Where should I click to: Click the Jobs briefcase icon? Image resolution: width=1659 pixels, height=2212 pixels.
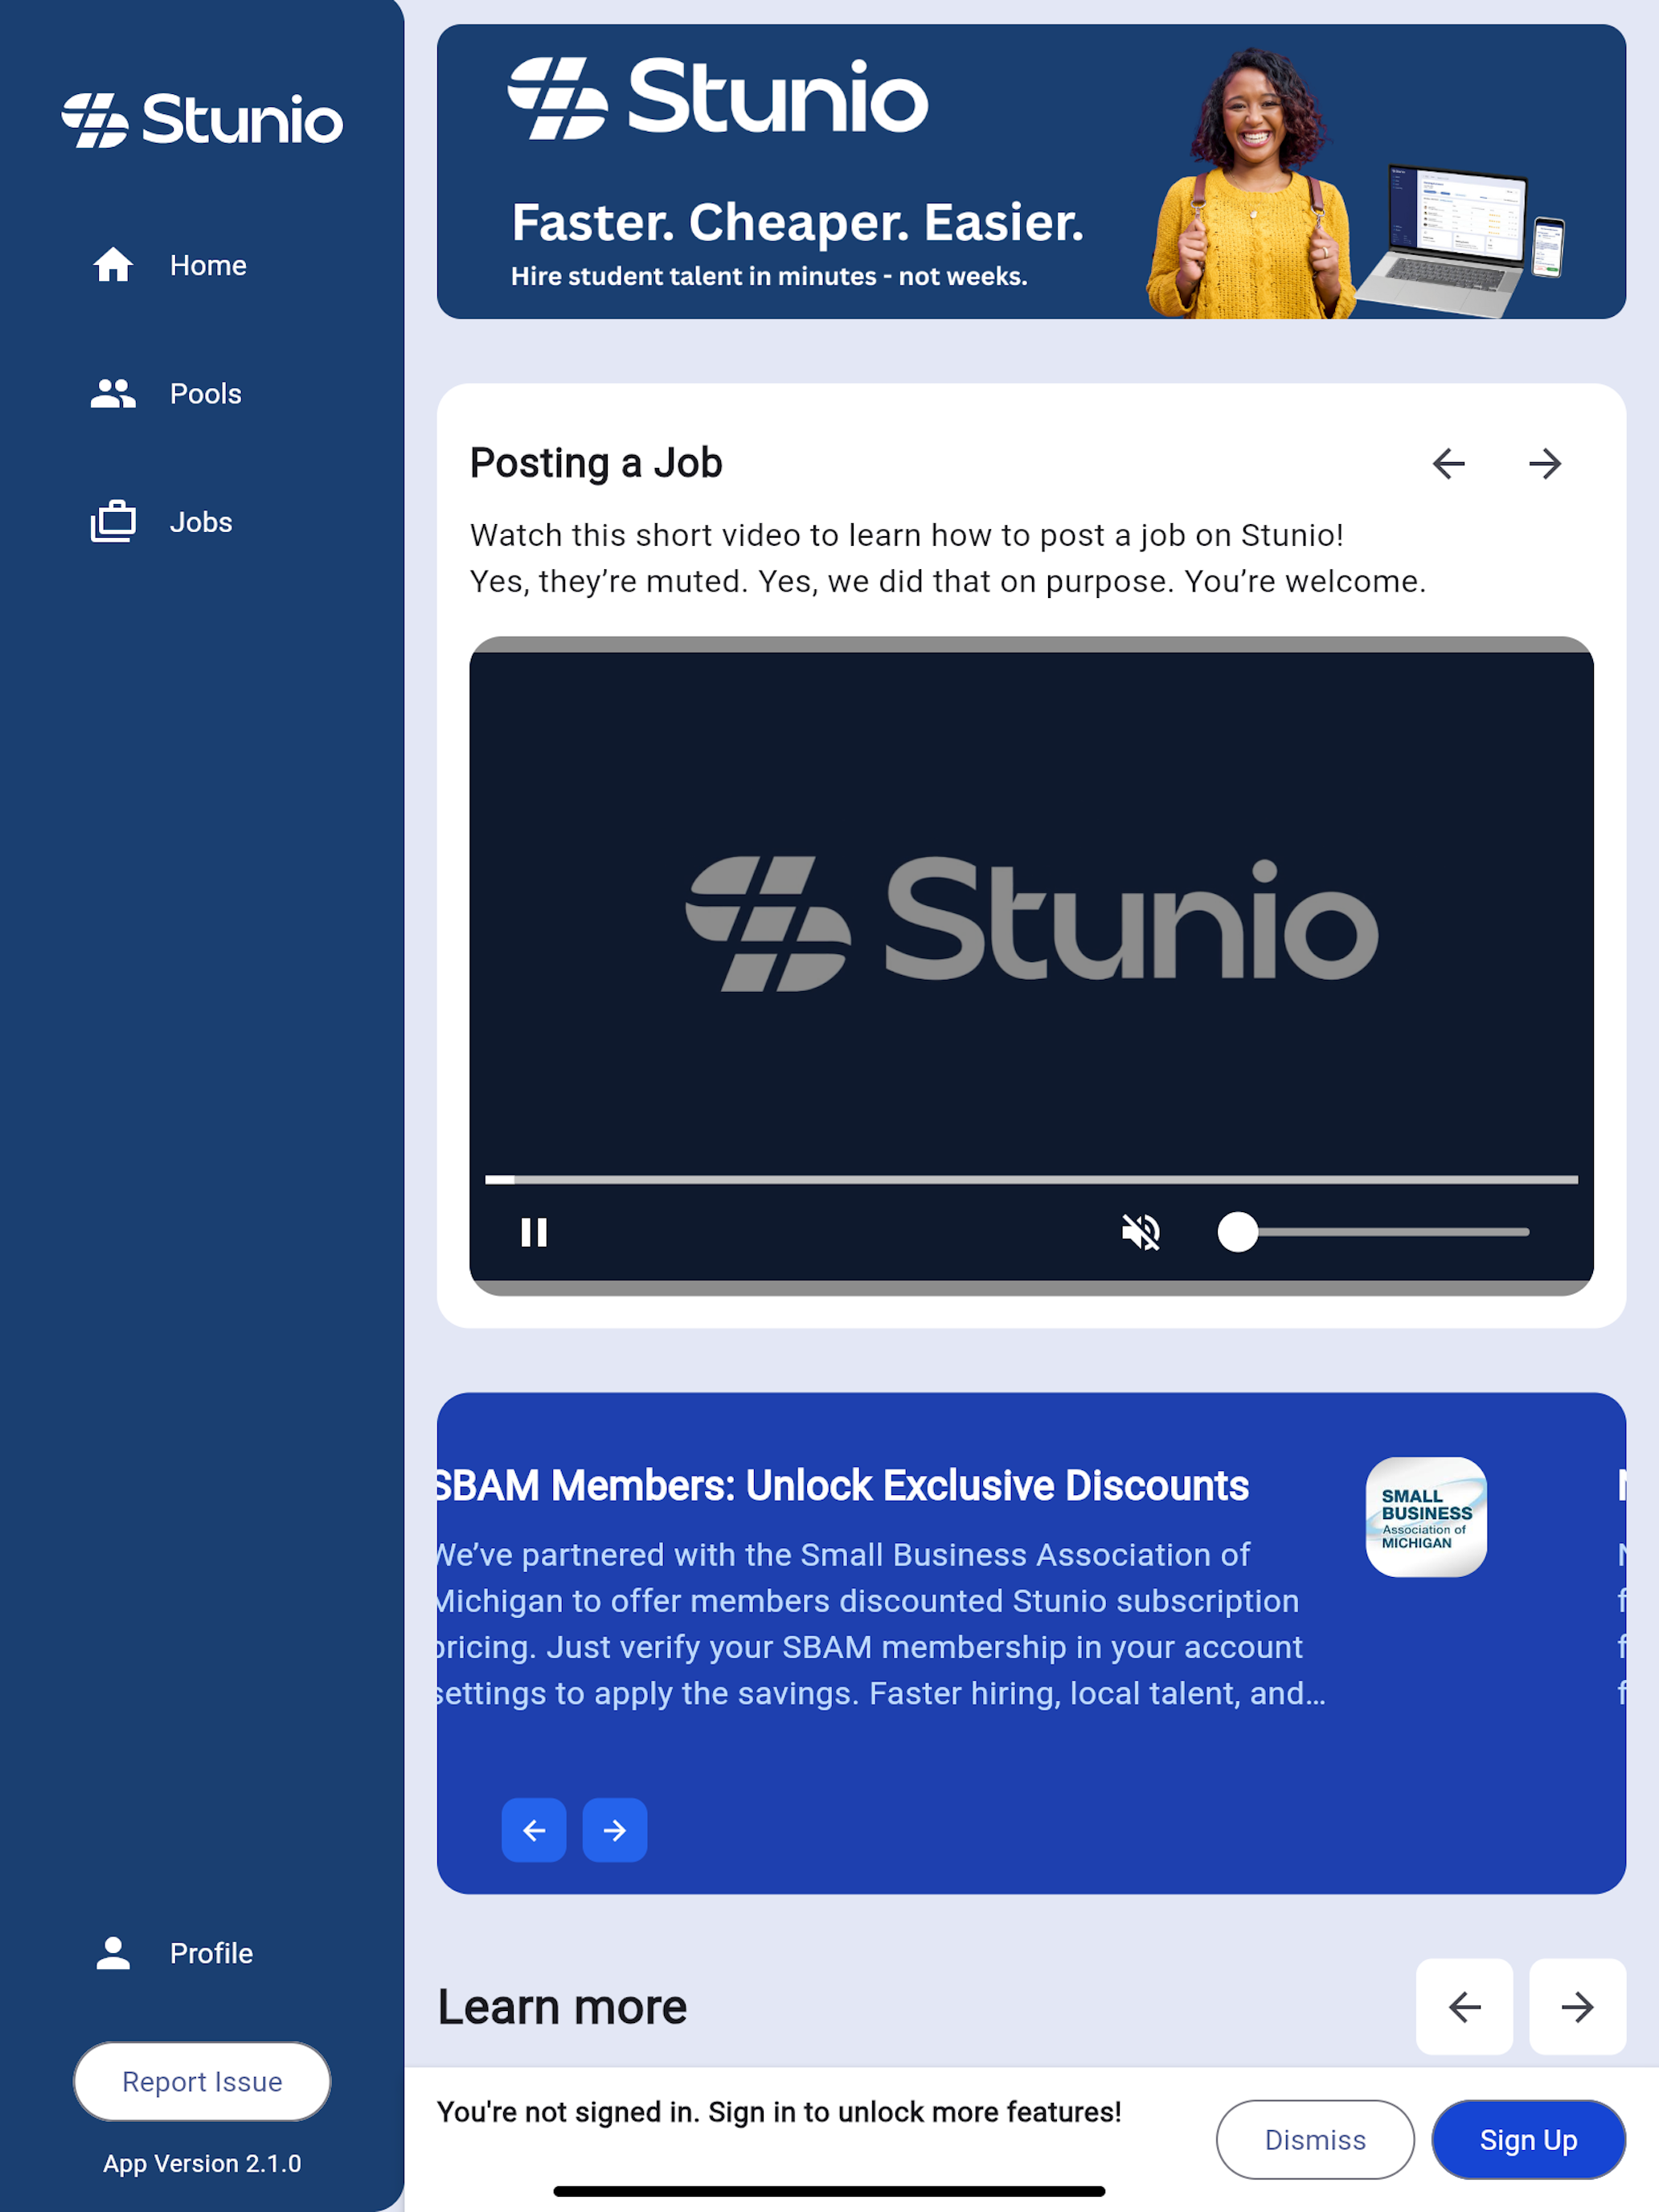click(x=113, y=521)
